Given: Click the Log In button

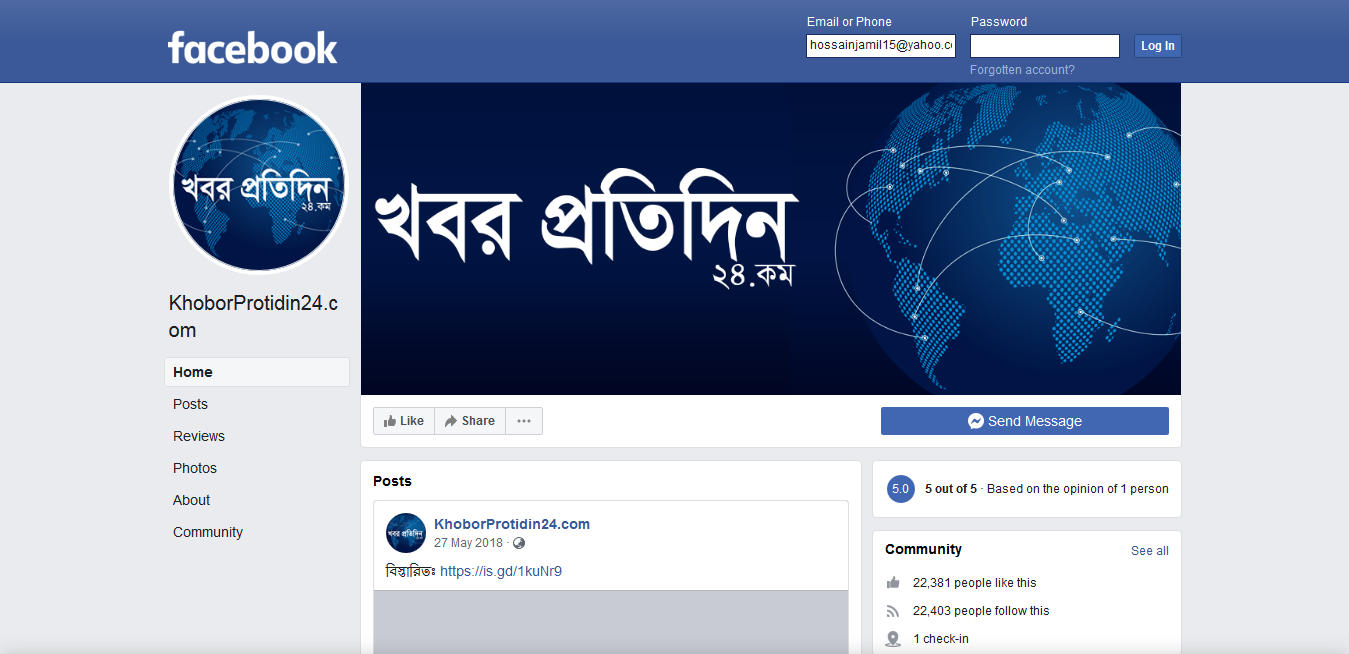Looking at the screenshot, I should click(x=1158, y=46).
